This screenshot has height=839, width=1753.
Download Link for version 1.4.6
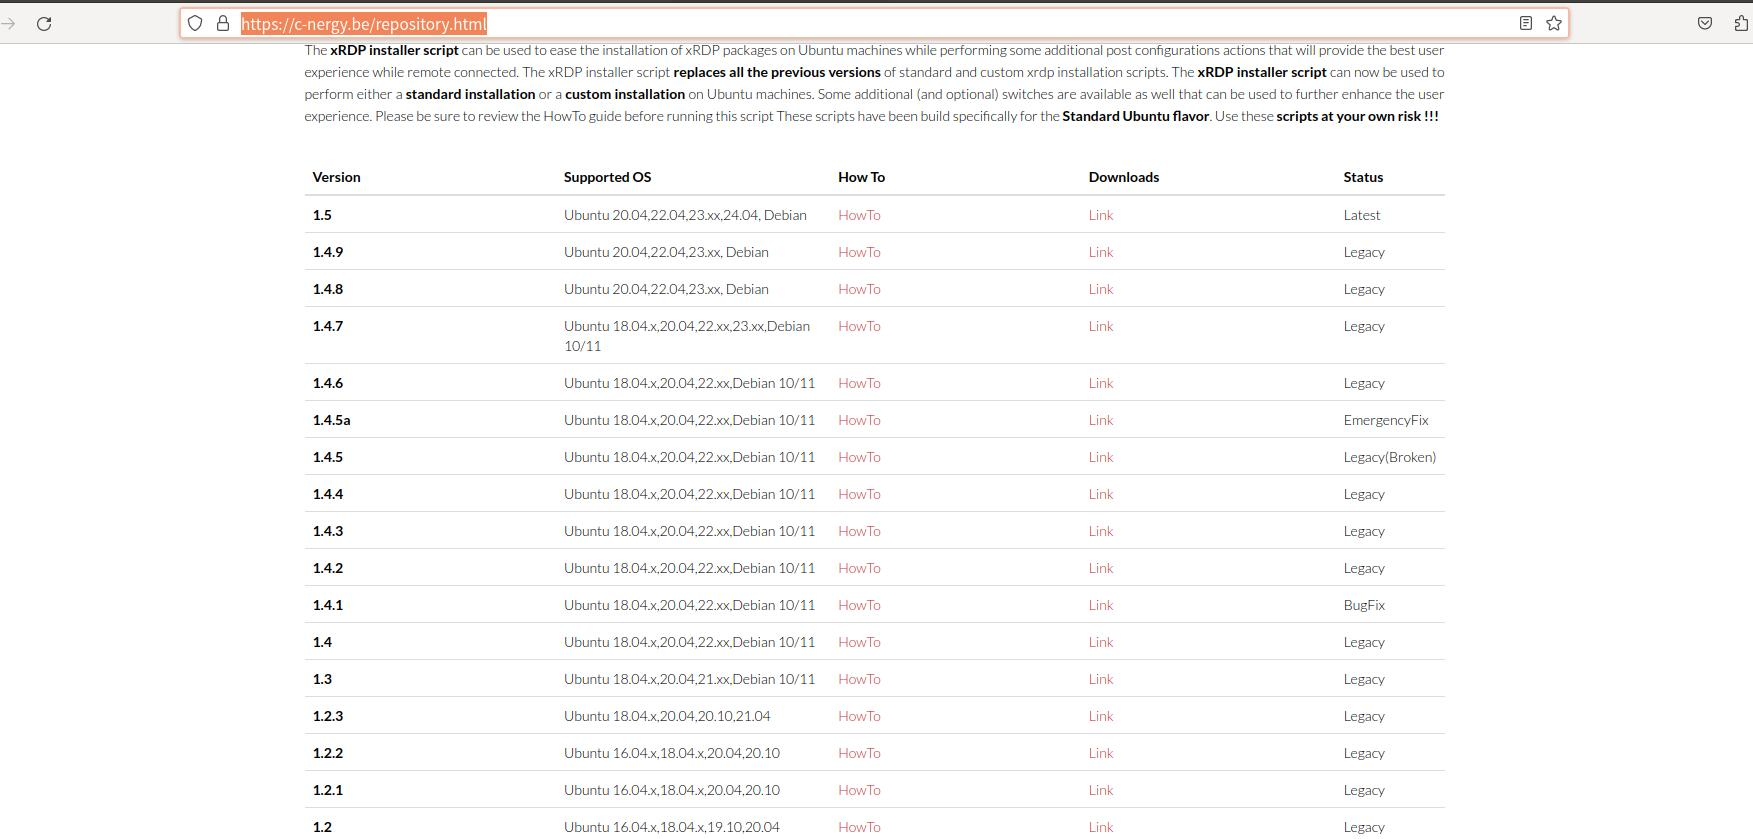(x=1101, y=383)
